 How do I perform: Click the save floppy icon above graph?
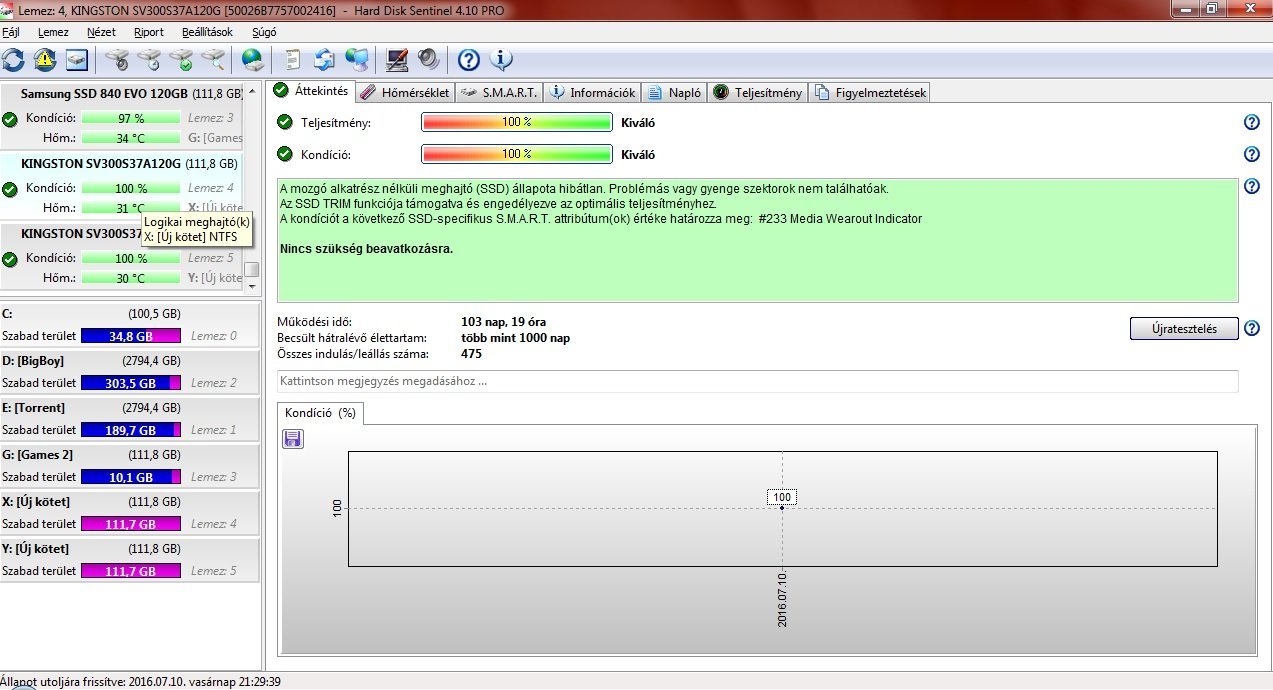coord(293,438)
